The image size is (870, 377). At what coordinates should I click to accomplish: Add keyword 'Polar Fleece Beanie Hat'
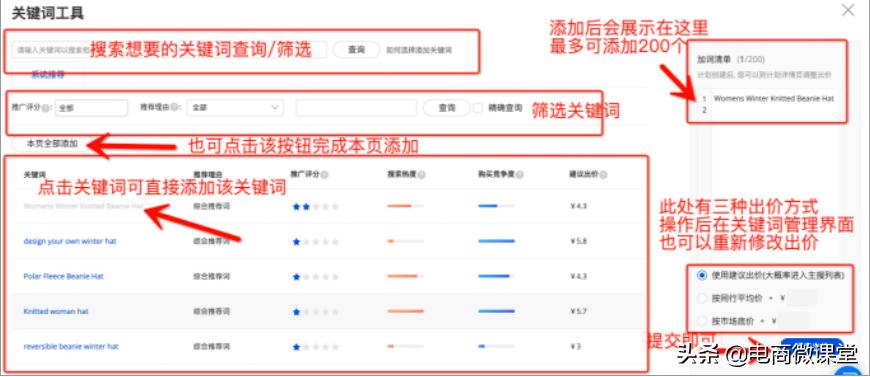64,276
